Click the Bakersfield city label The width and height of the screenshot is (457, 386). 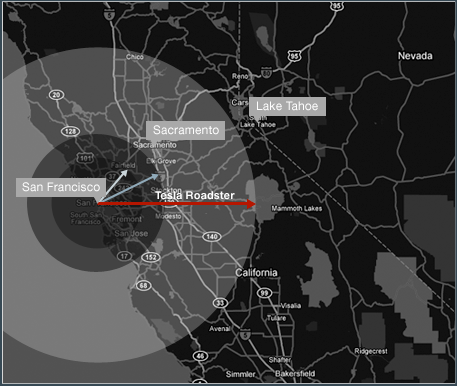(295, 374)
